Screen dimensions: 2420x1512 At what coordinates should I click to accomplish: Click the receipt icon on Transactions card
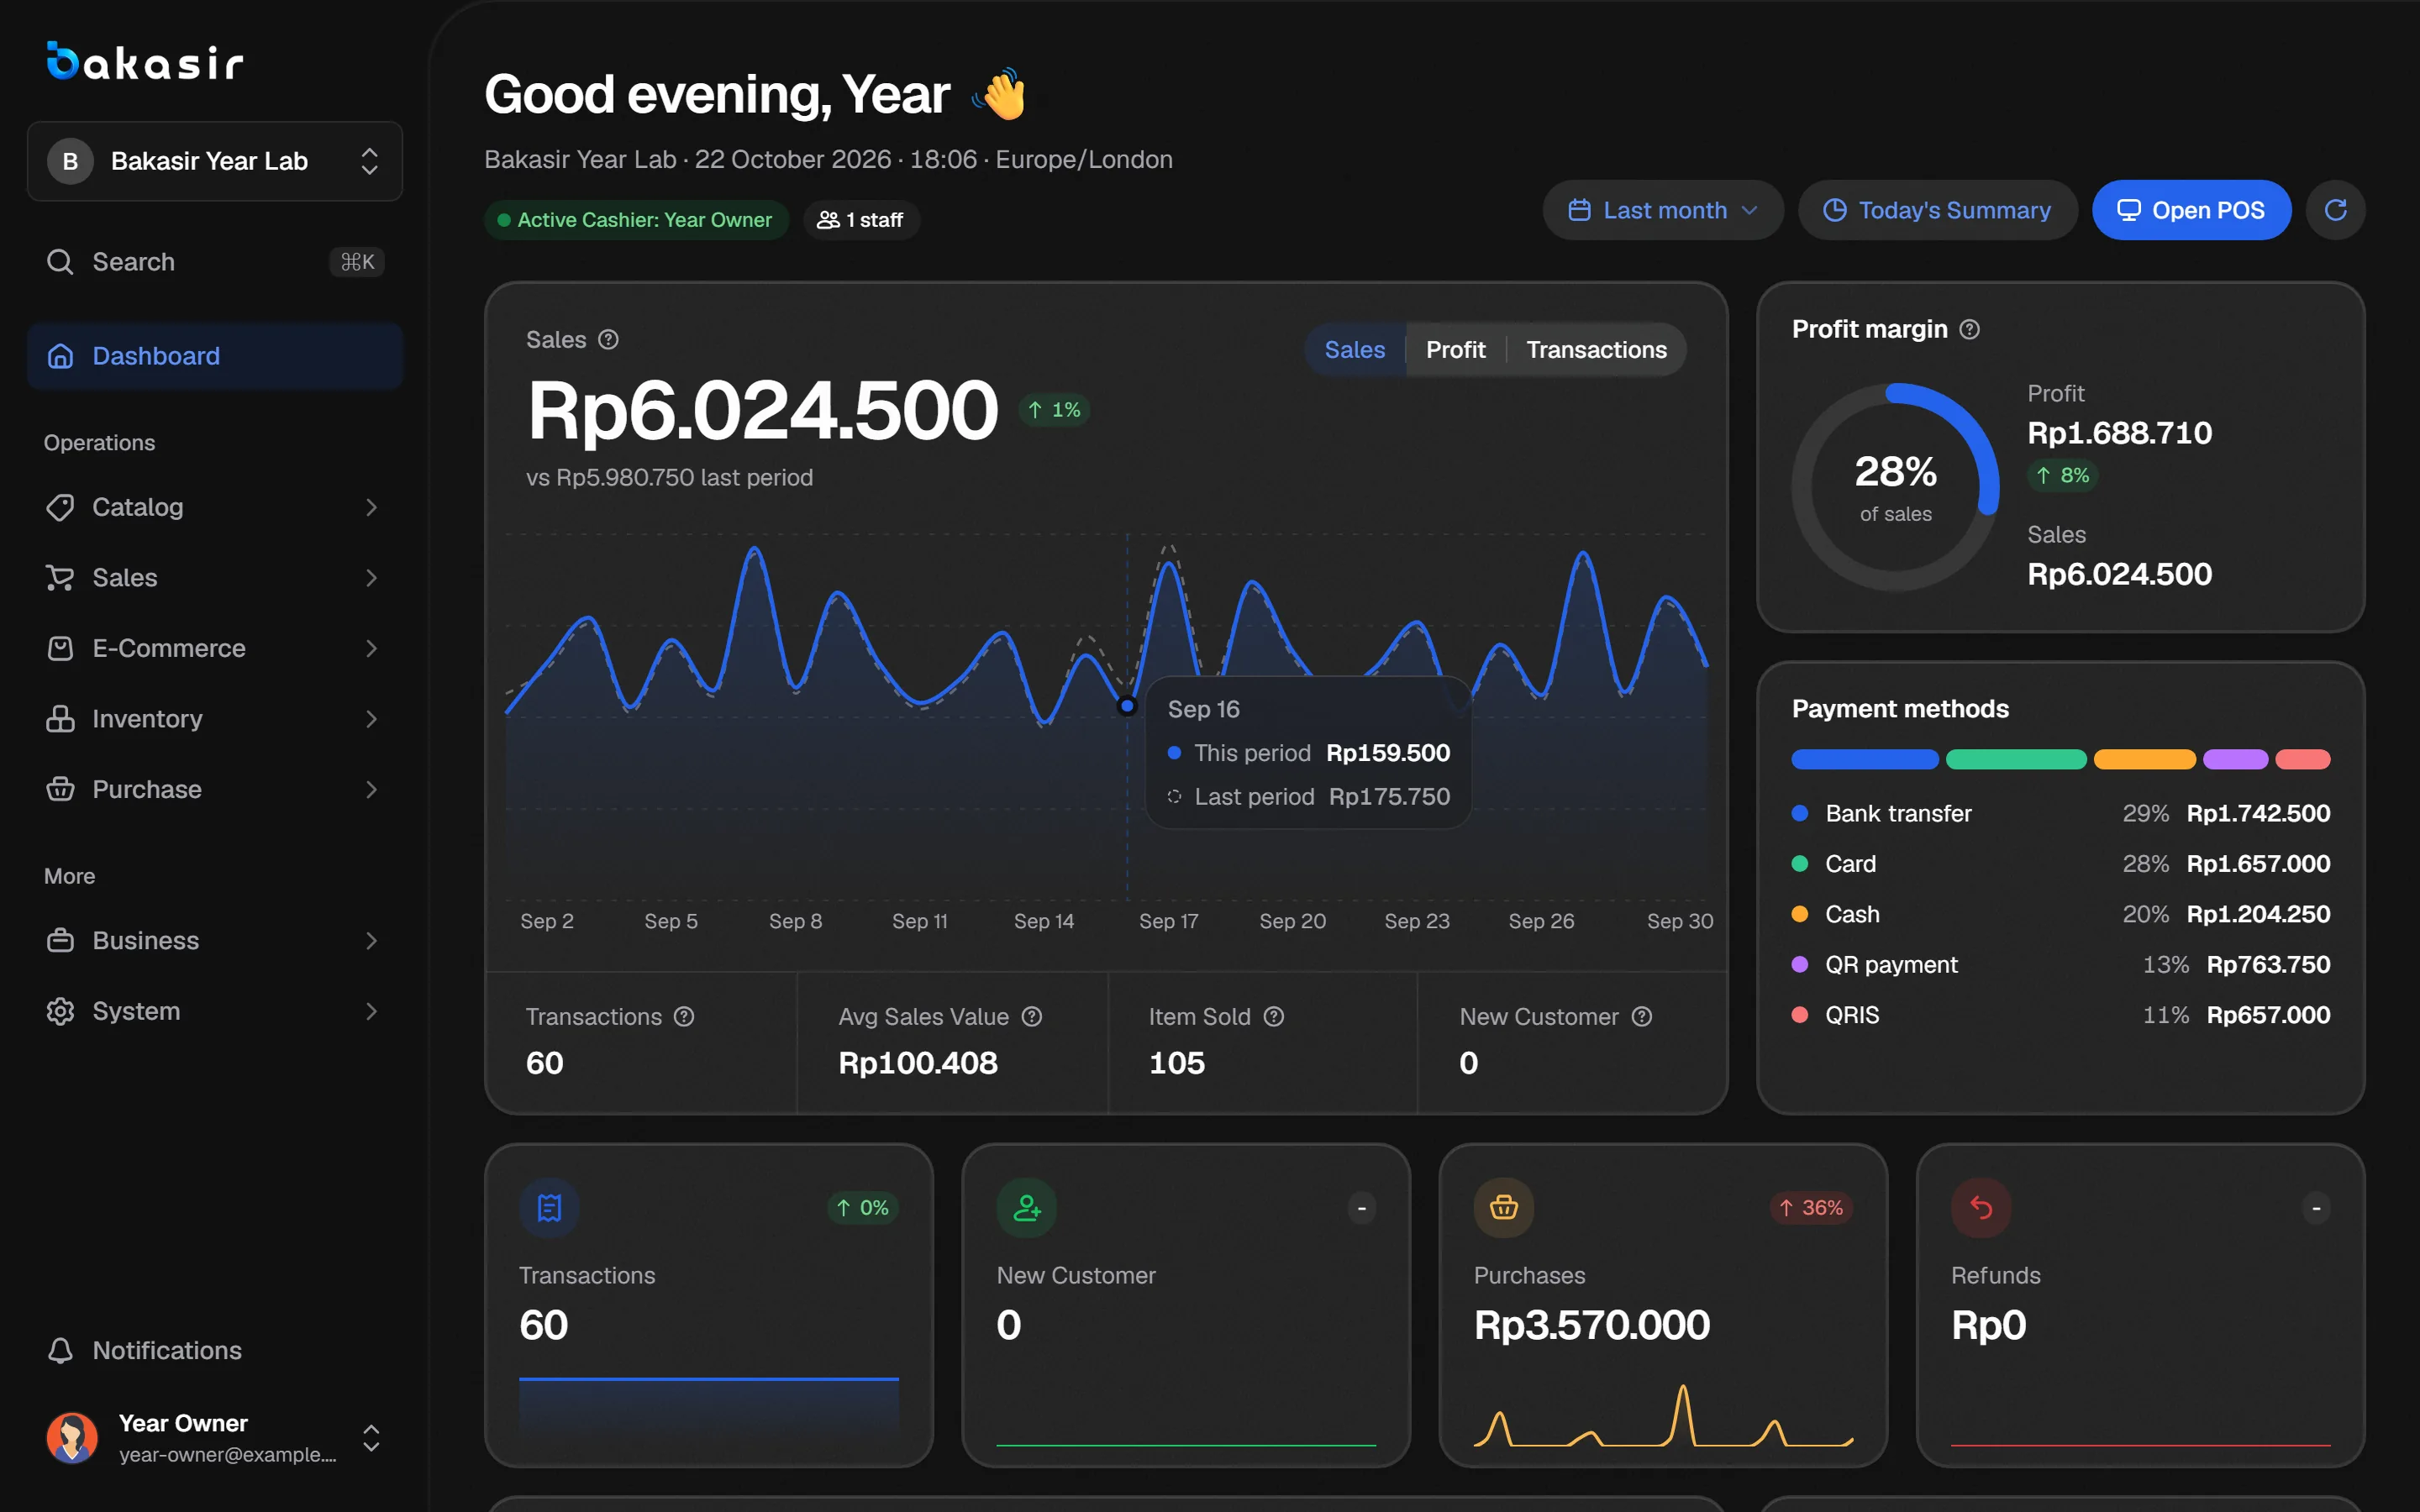pos(549,1208)
